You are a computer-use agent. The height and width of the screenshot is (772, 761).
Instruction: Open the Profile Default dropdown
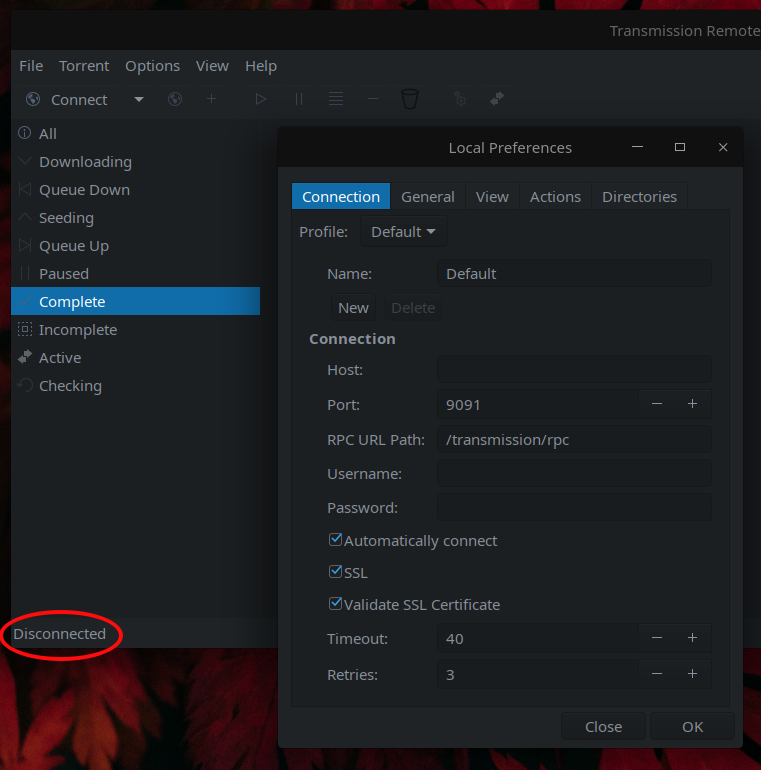(x=404, y=231)
